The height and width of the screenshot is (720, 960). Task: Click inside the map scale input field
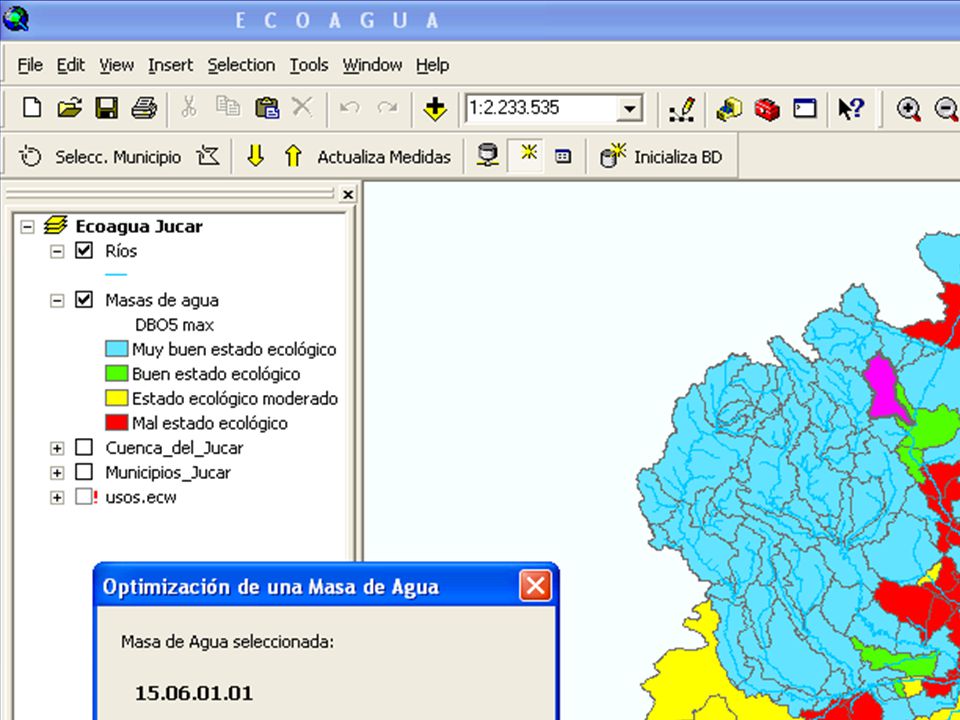click(541, 108)
